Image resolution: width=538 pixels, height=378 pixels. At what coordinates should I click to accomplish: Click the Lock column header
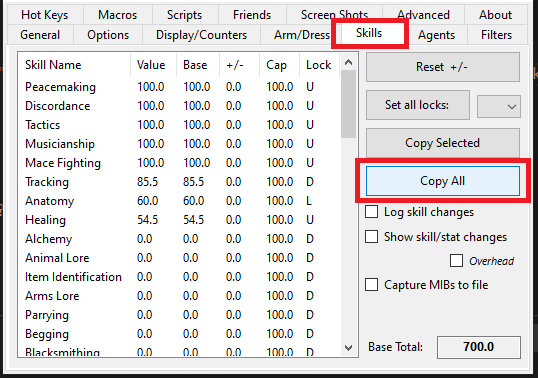(319, 65)
